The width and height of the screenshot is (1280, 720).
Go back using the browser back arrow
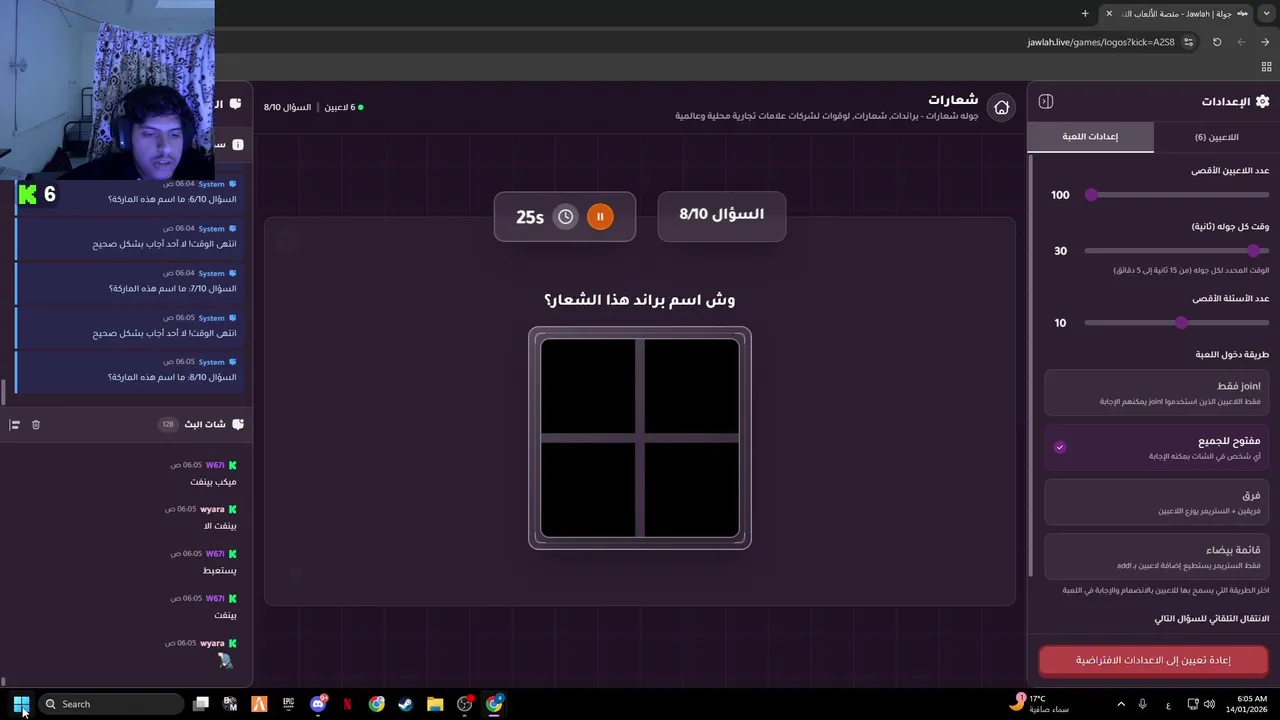[x=1265, y=42]
